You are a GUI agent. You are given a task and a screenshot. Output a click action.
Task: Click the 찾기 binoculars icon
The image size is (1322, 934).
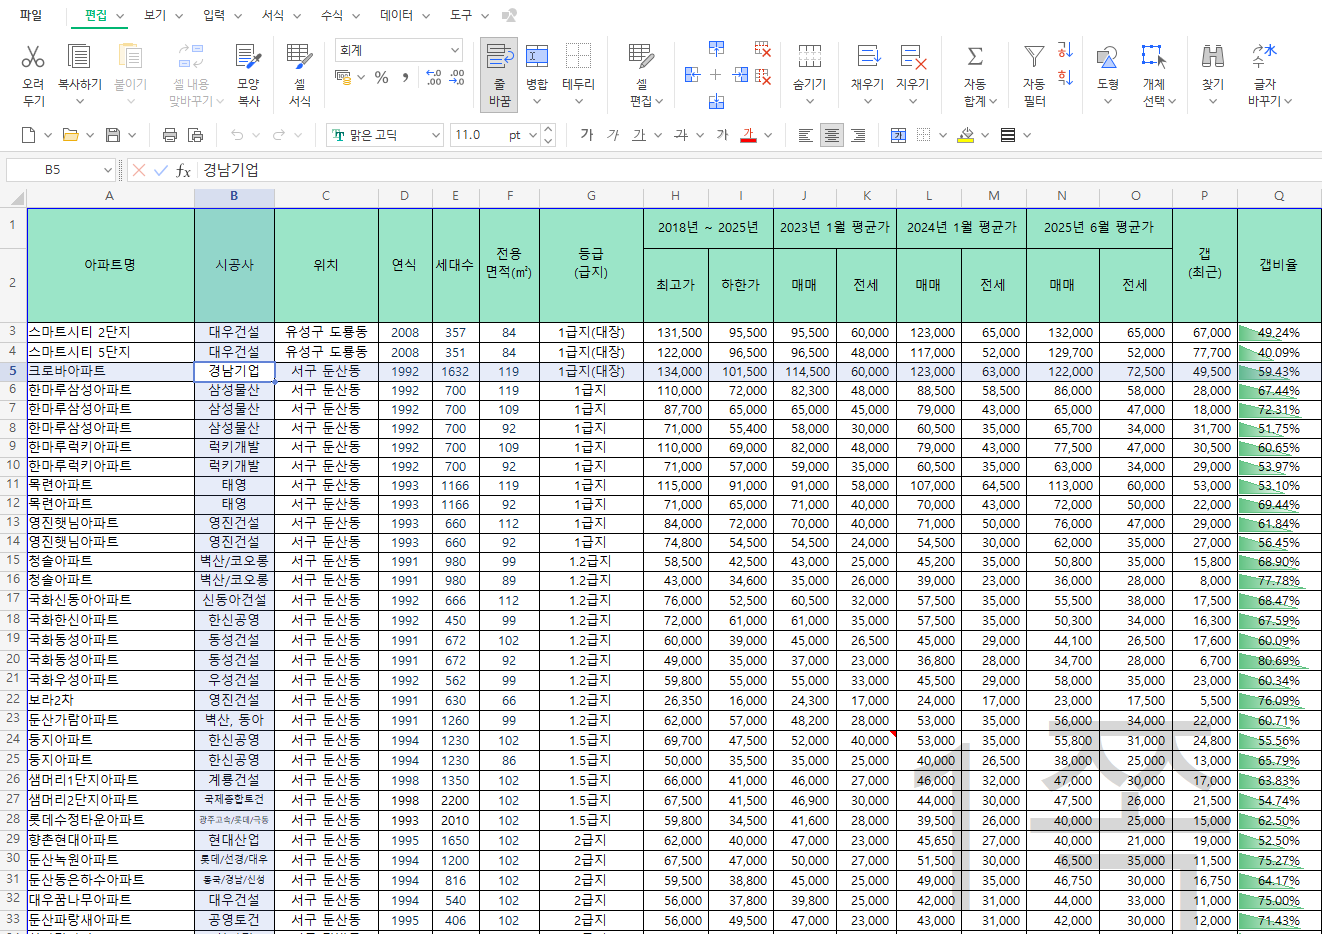pos(1212,57)
